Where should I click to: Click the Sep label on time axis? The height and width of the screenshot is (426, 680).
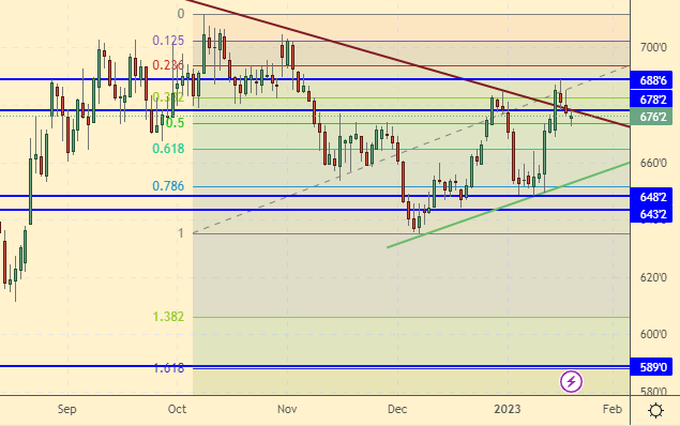click(67, 409)
